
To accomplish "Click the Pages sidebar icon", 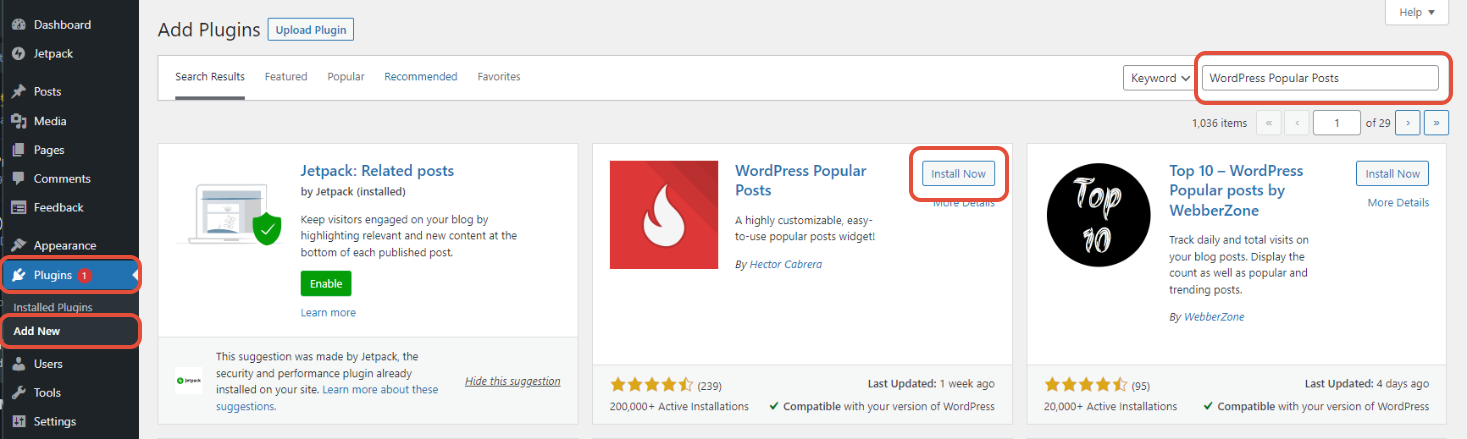I will tap(18, 150).
